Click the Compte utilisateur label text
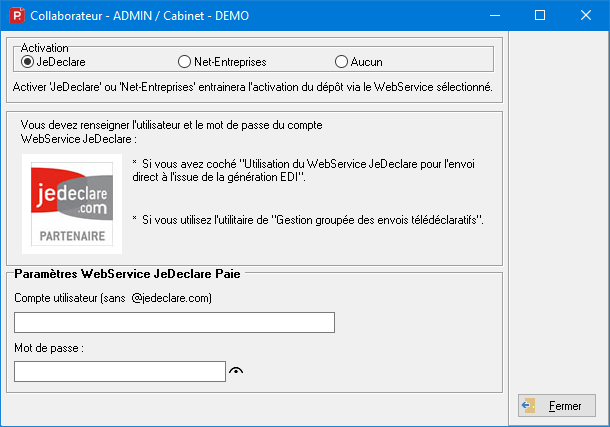 112,298
